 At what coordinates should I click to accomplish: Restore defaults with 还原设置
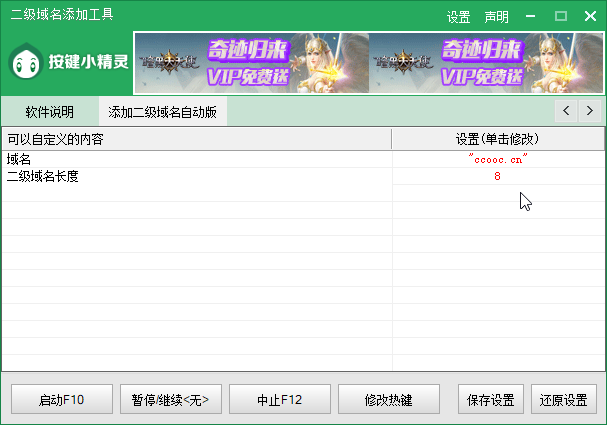click(x=563, y=400)
